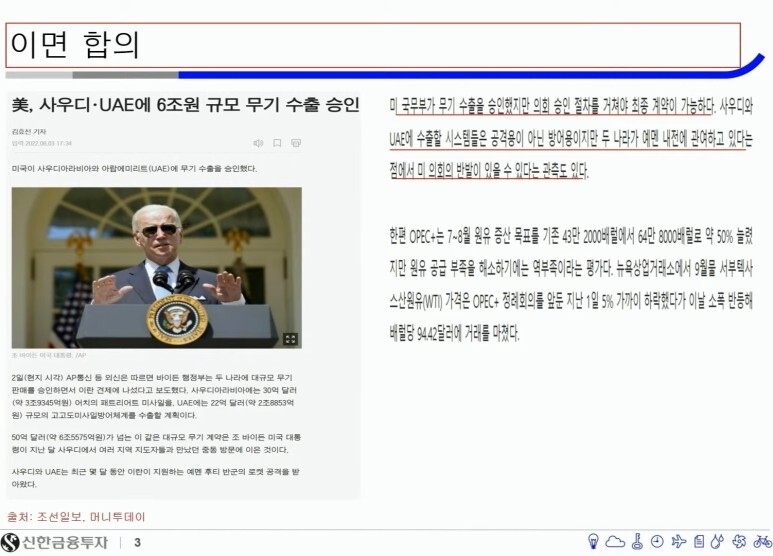Click the photo caption '조 바이든 미국 대통령. /AP'
This screenshot has height=556, width=773.
49,355
